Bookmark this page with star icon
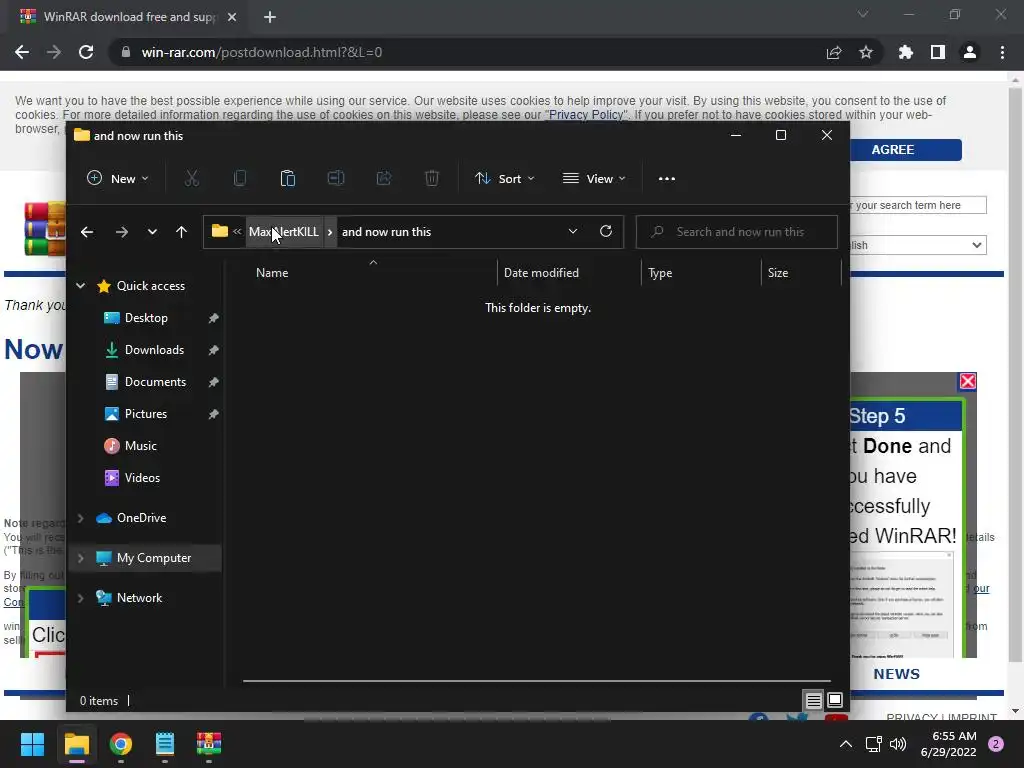 (x=866, y=52)
